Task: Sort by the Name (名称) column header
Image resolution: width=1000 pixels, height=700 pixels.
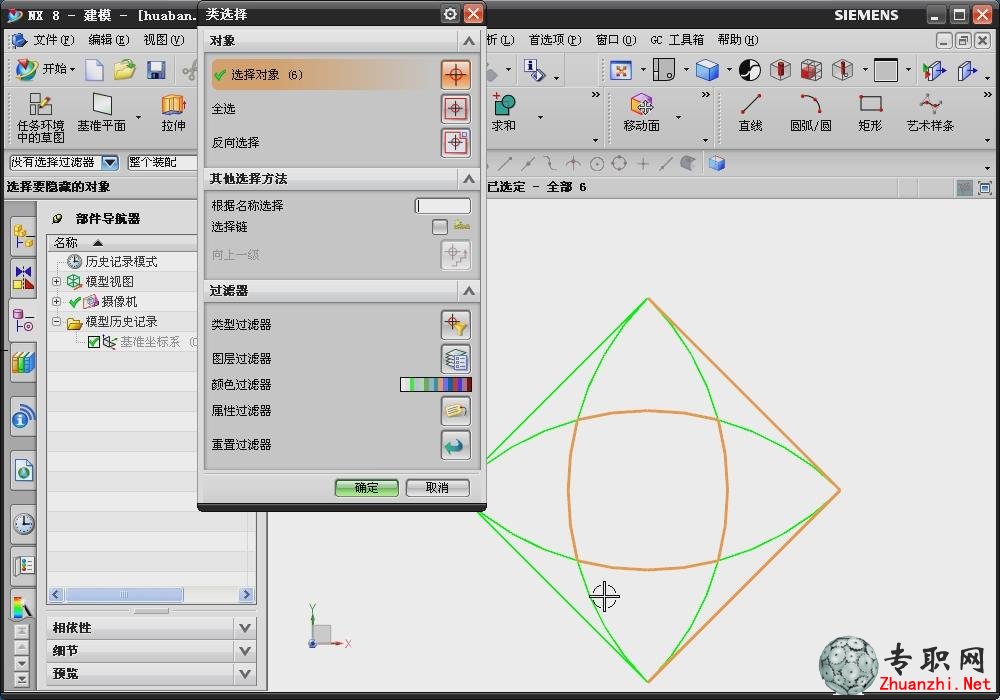Action: [122, 243]
